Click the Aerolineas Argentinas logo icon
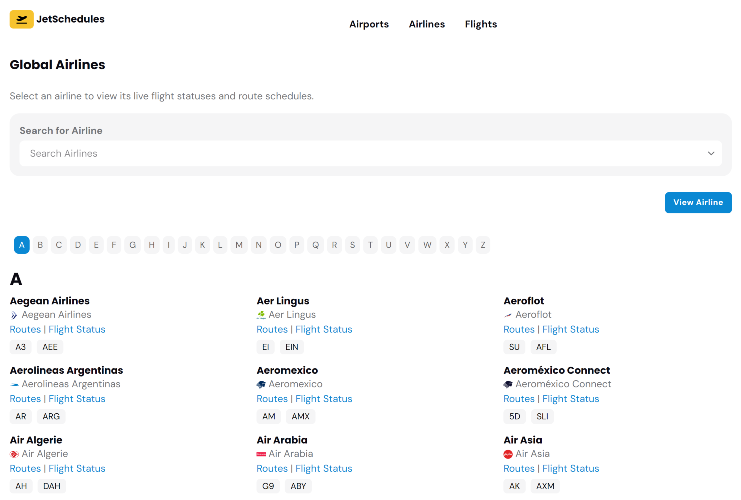741x500 pixels. pos(14,385)
